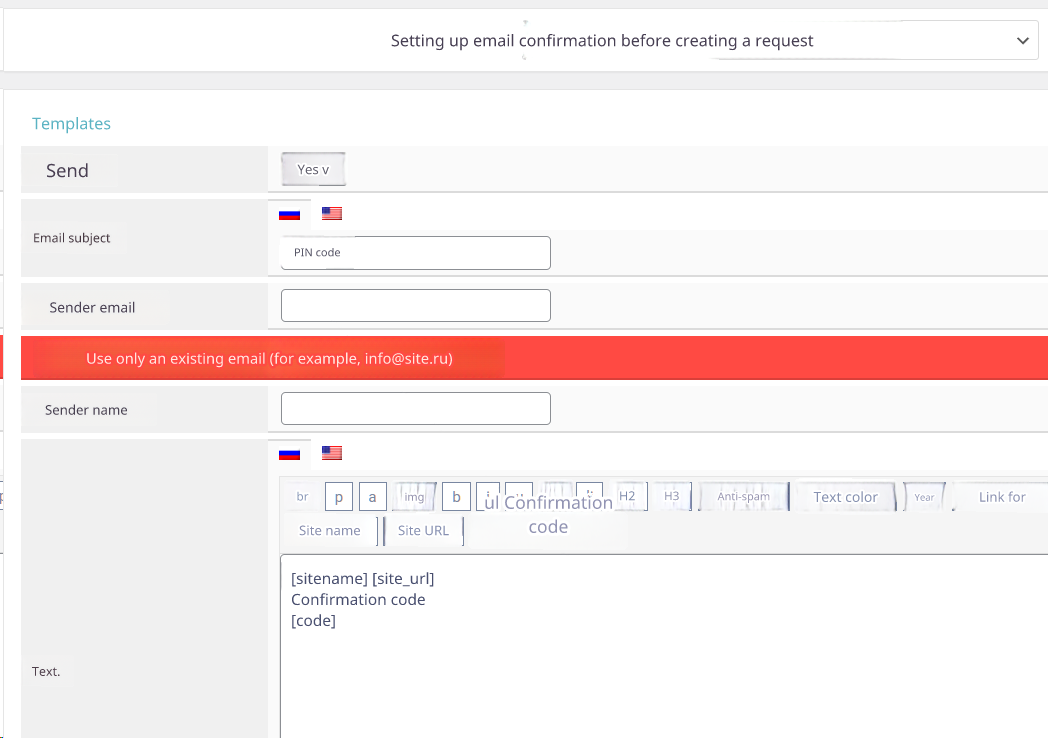
Task: Open the Send Yes dropdown
Action: (313, 170)
